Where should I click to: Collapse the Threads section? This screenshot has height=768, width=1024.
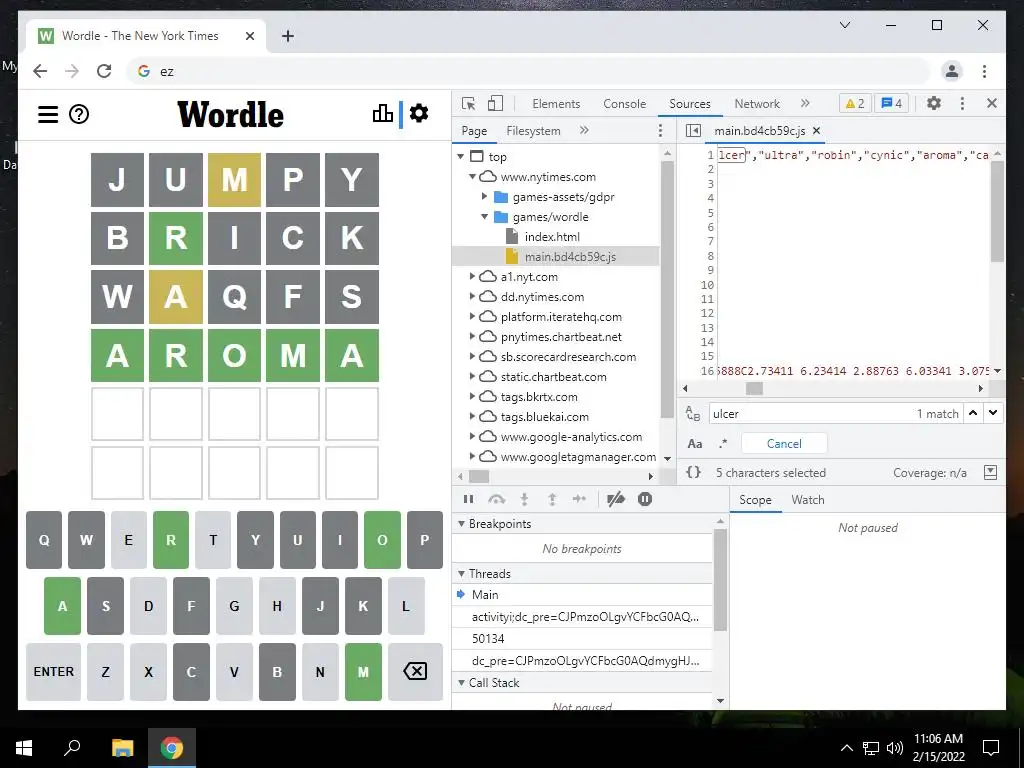[x=461, y=574]
